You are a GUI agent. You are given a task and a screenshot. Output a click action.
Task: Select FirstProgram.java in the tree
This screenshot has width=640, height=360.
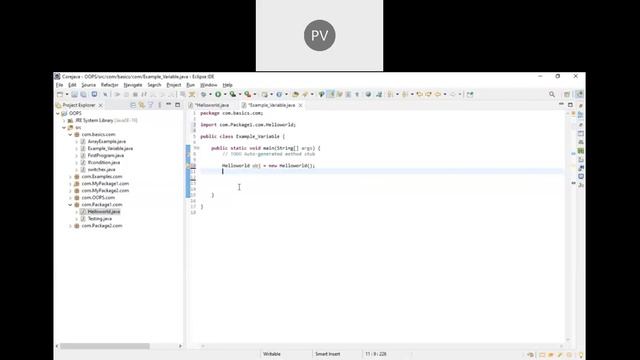point(106,156)
